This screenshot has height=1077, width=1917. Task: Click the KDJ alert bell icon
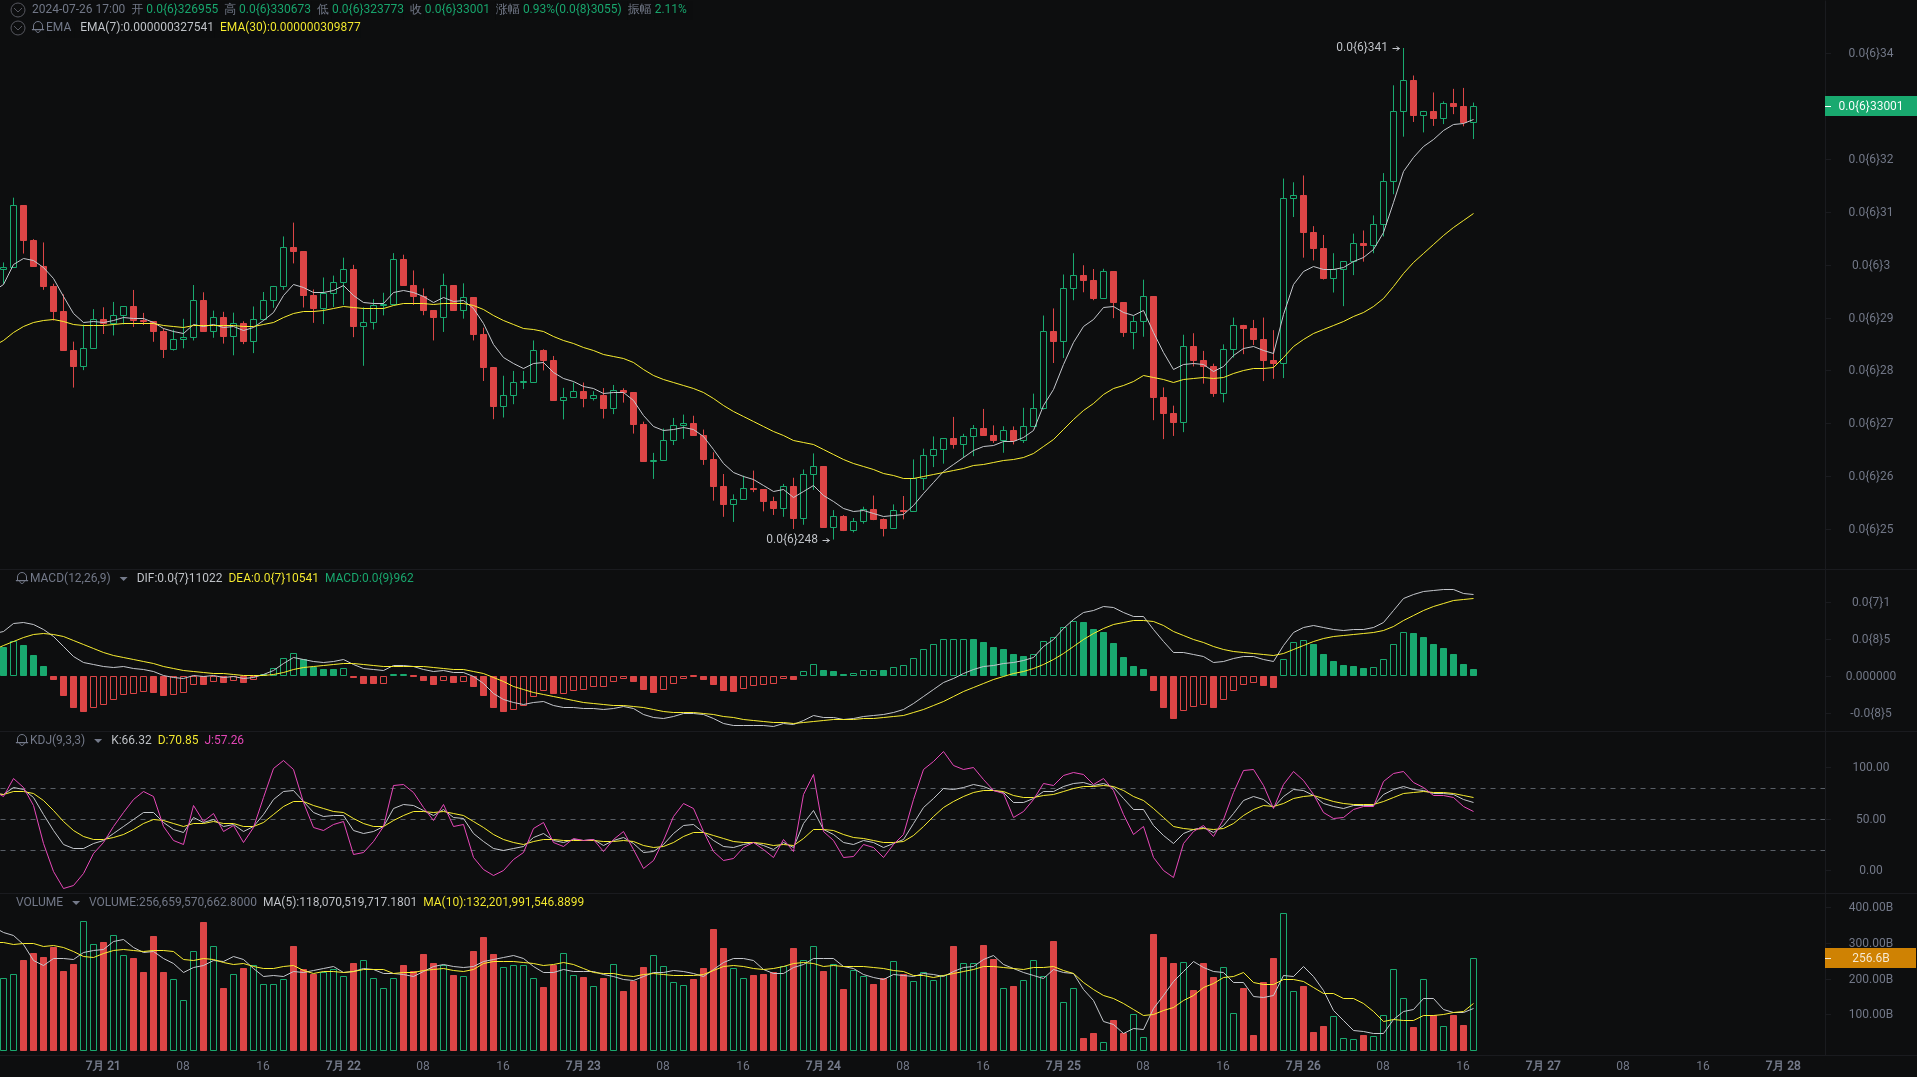click(22, 740)
